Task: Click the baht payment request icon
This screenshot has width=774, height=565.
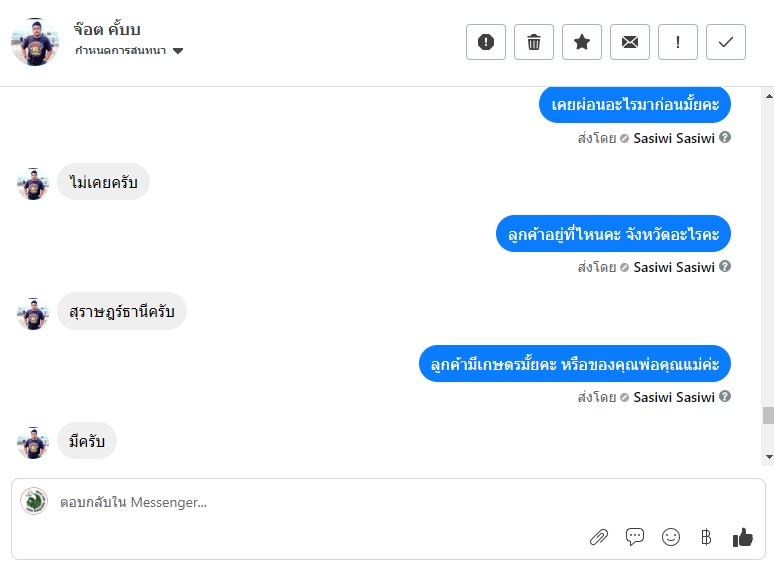Action: [706, 537]
